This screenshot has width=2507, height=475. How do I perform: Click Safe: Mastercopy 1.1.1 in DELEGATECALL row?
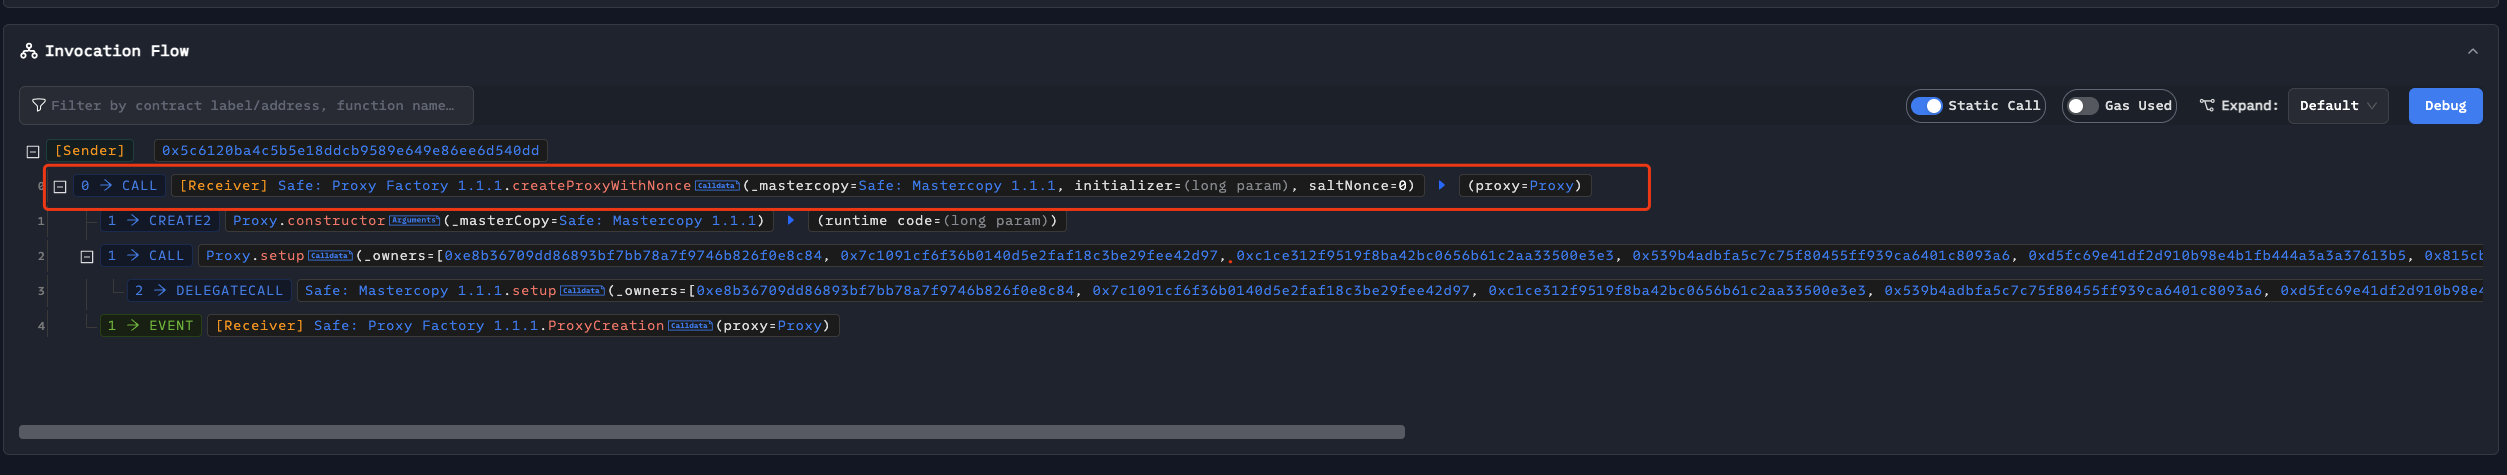[x=403, y=291]
